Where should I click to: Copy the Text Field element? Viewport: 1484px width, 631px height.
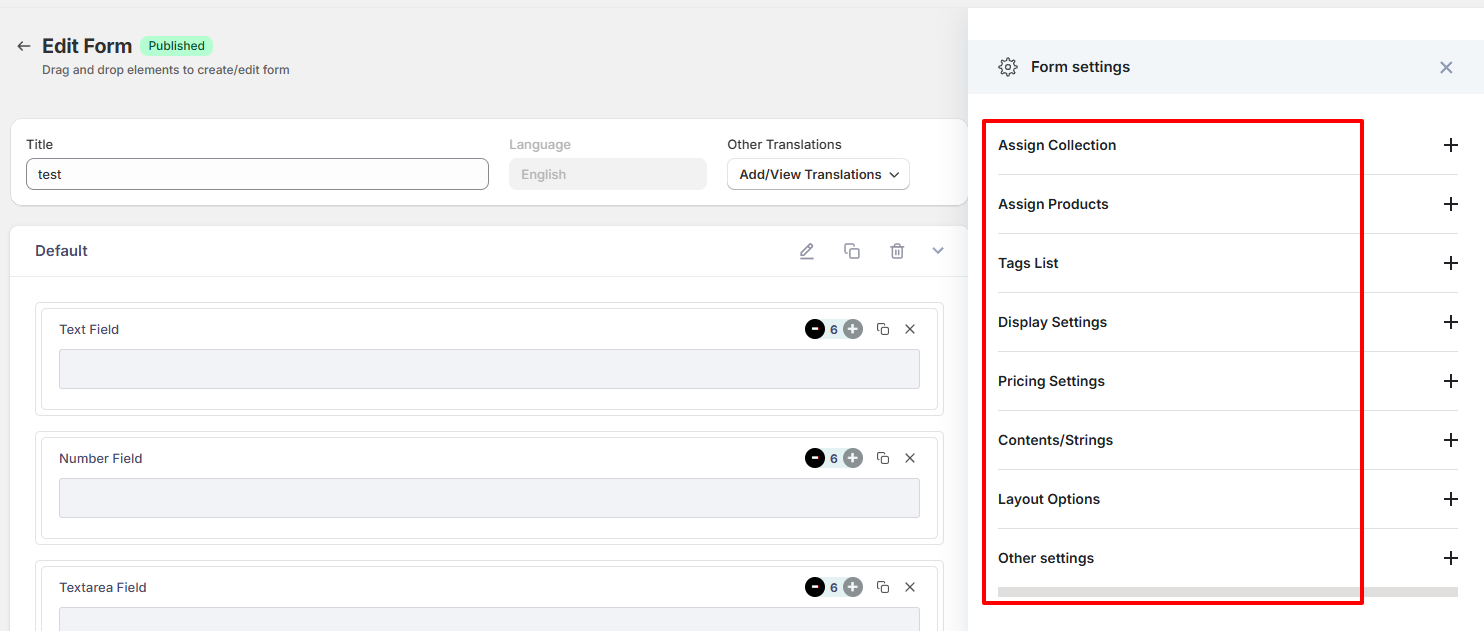tap(883, 329)
